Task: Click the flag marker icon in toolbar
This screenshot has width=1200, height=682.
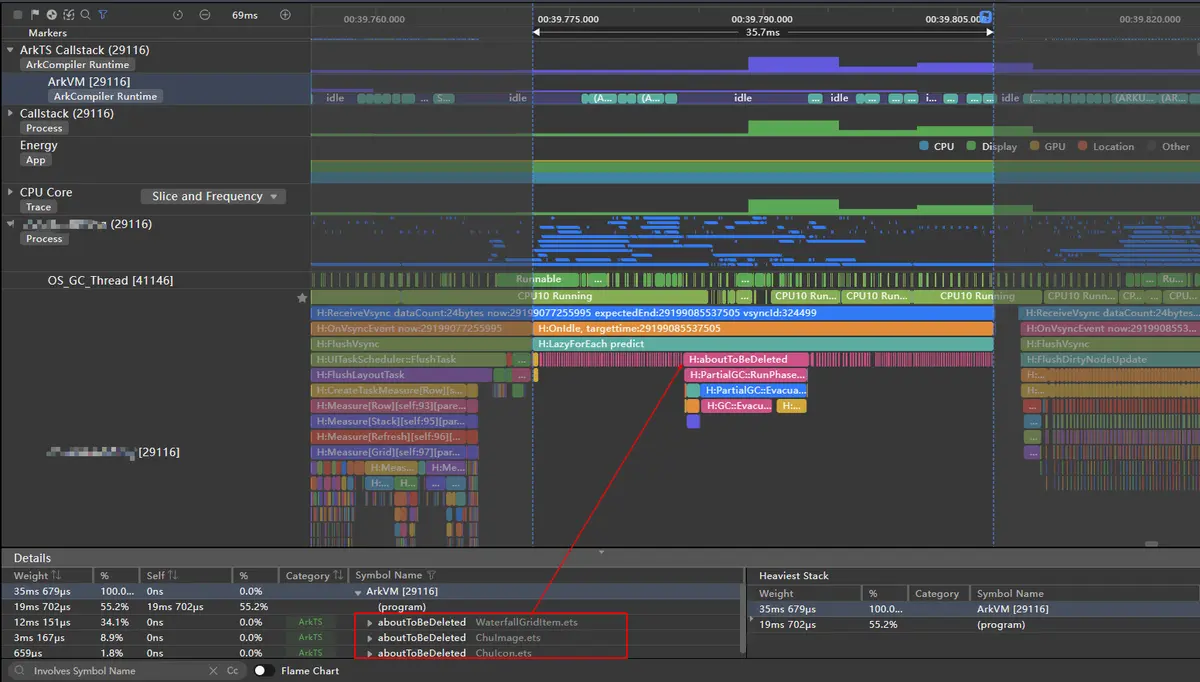Action: [35, 15]
